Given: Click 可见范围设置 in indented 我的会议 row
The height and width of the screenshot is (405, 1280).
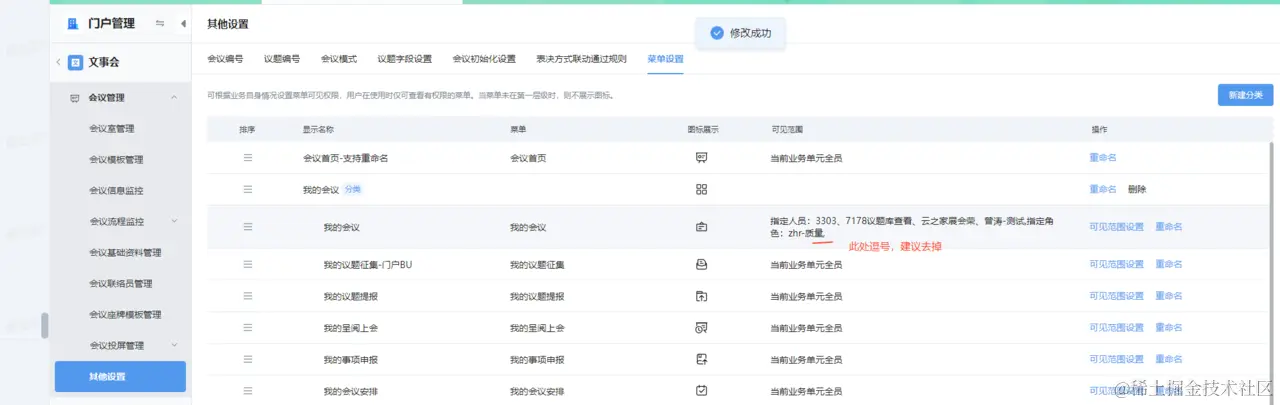Looking at the screenshot, I should coord(1116,227).
